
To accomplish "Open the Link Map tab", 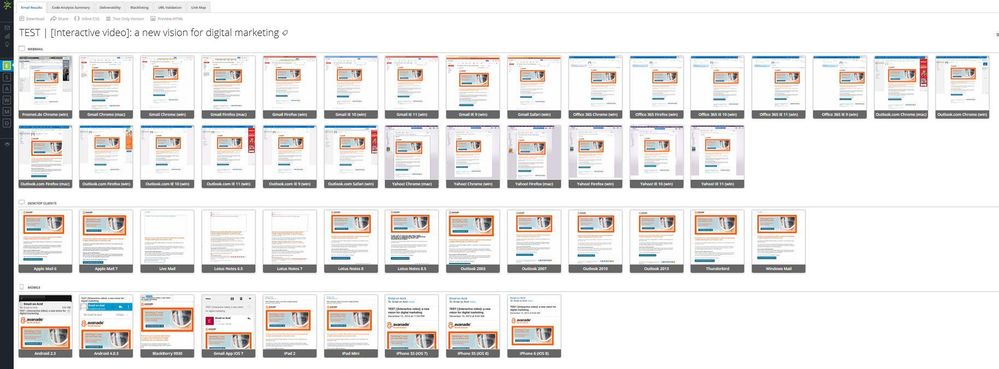I will click(x=198, y=8).
